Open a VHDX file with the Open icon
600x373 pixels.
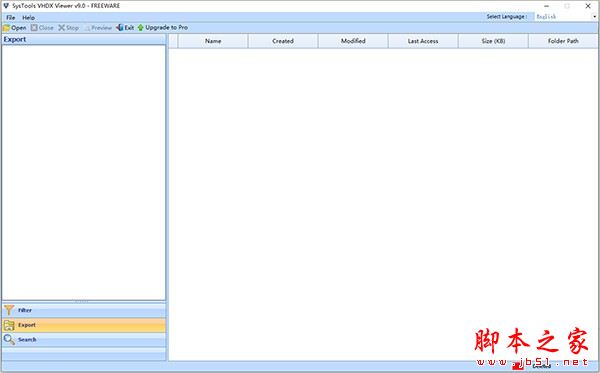(x=6, y=28)
